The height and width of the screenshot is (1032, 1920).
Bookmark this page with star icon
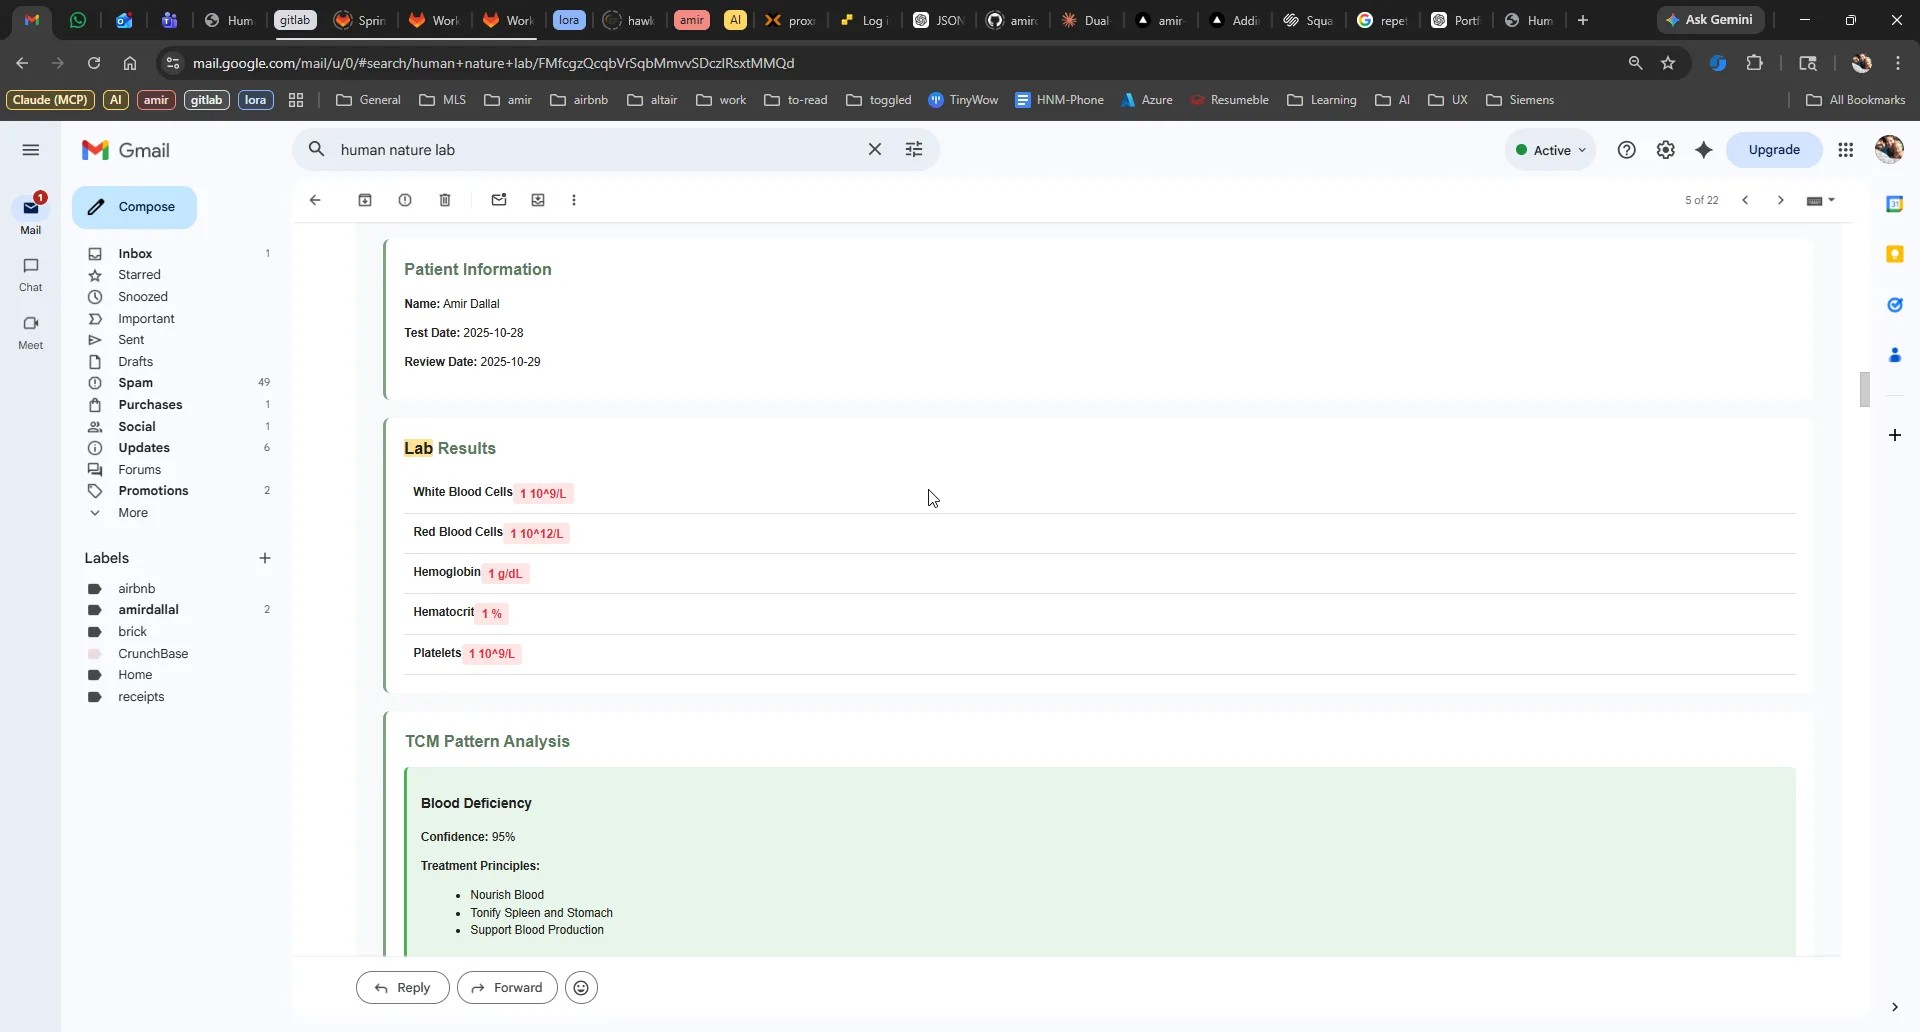point(1668,63)
